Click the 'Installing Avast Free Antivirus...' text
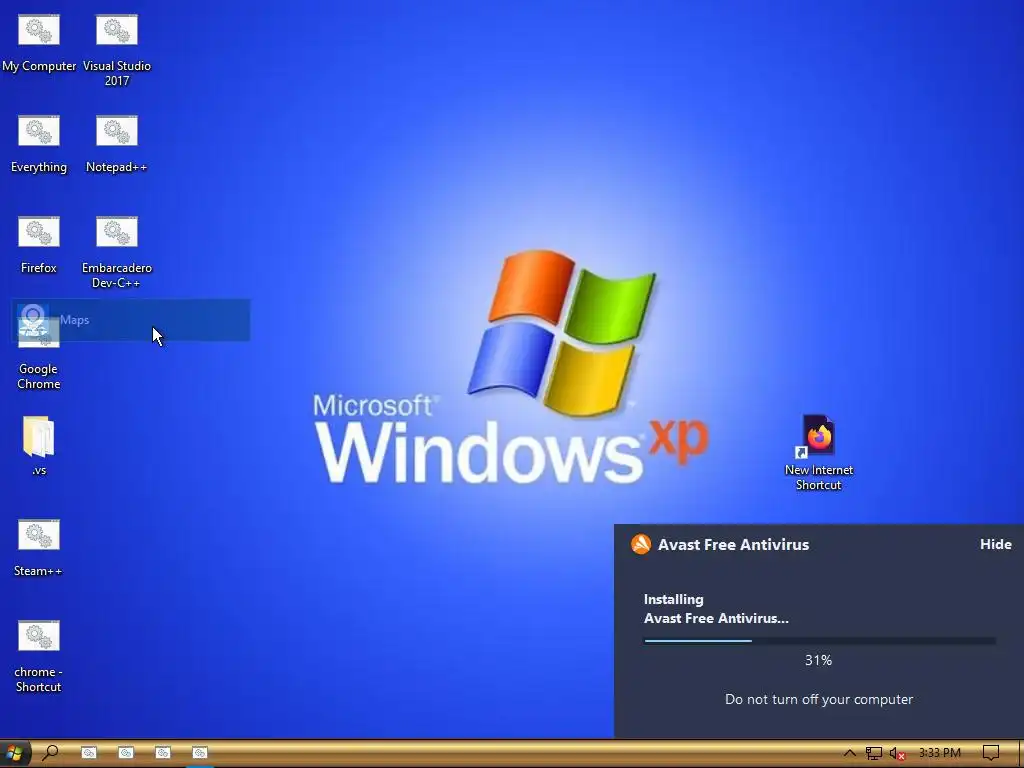1024x768 pixels. click(716, 609)
